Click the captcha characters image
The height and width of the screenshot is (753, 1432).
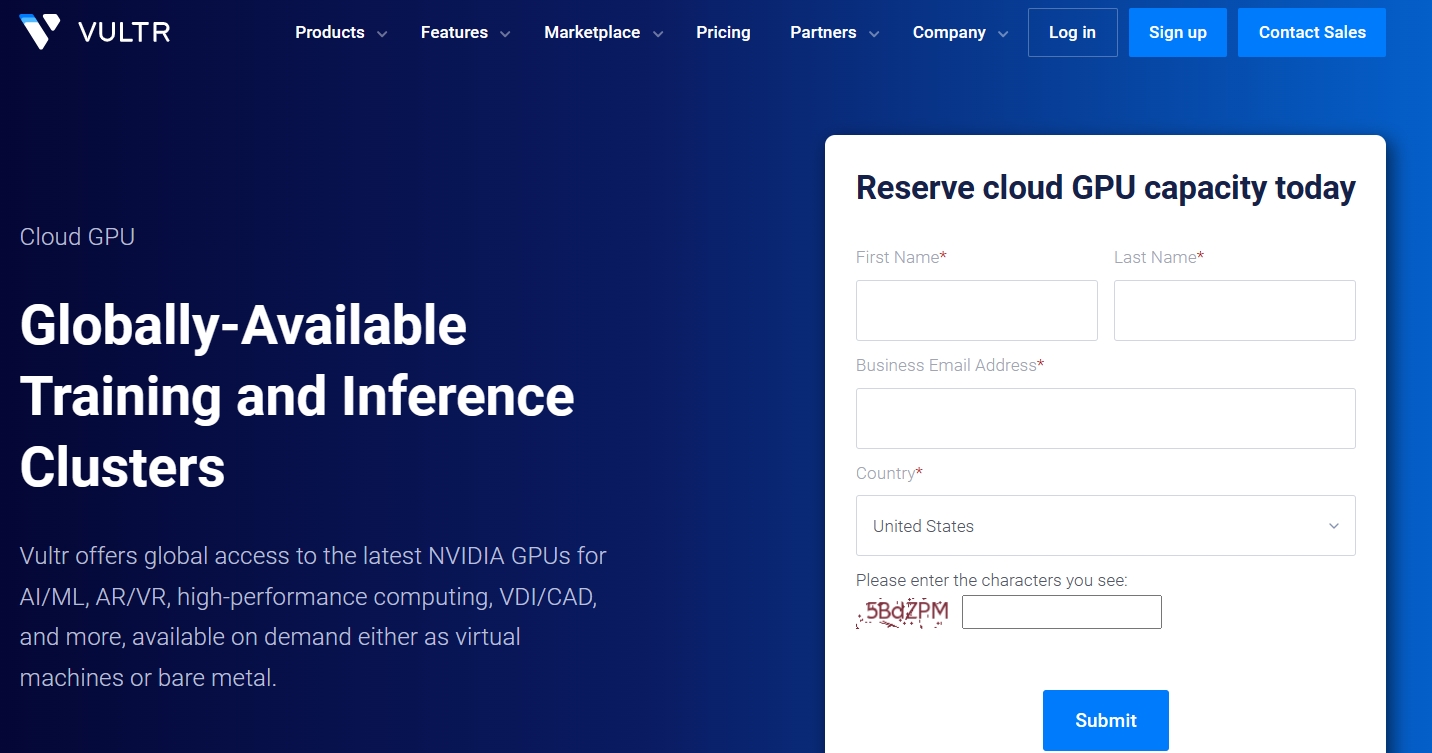tap(901, 612)
